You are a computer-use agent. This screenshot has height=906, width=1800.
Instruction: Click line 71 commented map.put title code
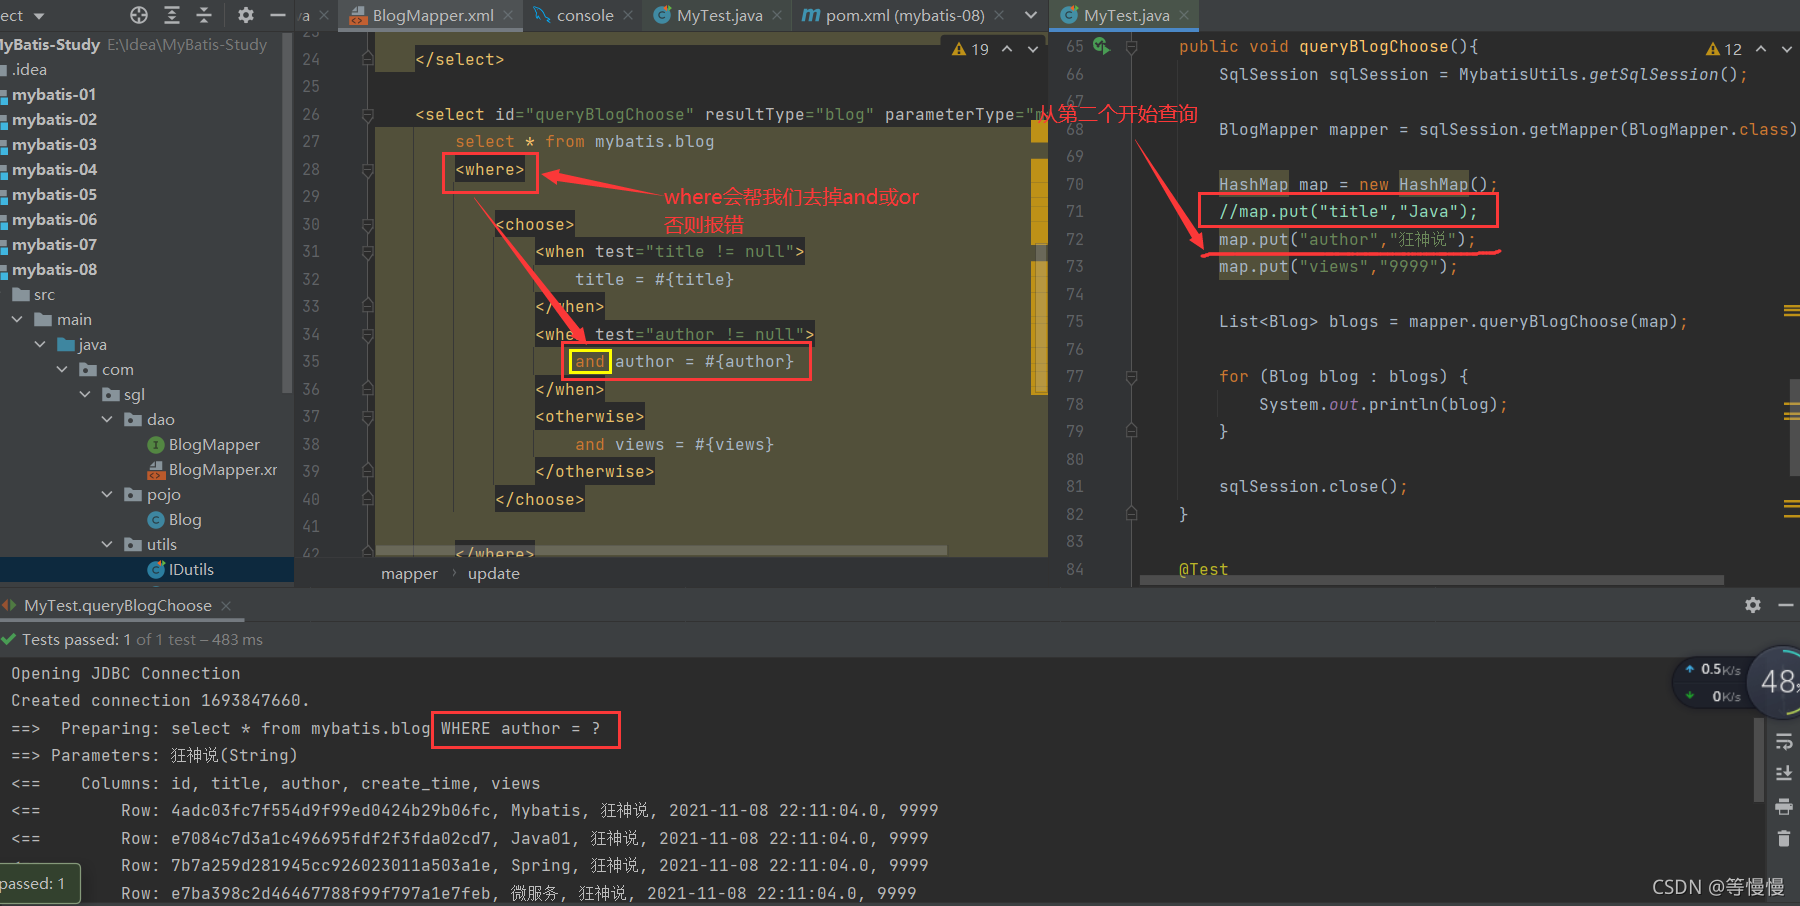[x=1348, y=212]
